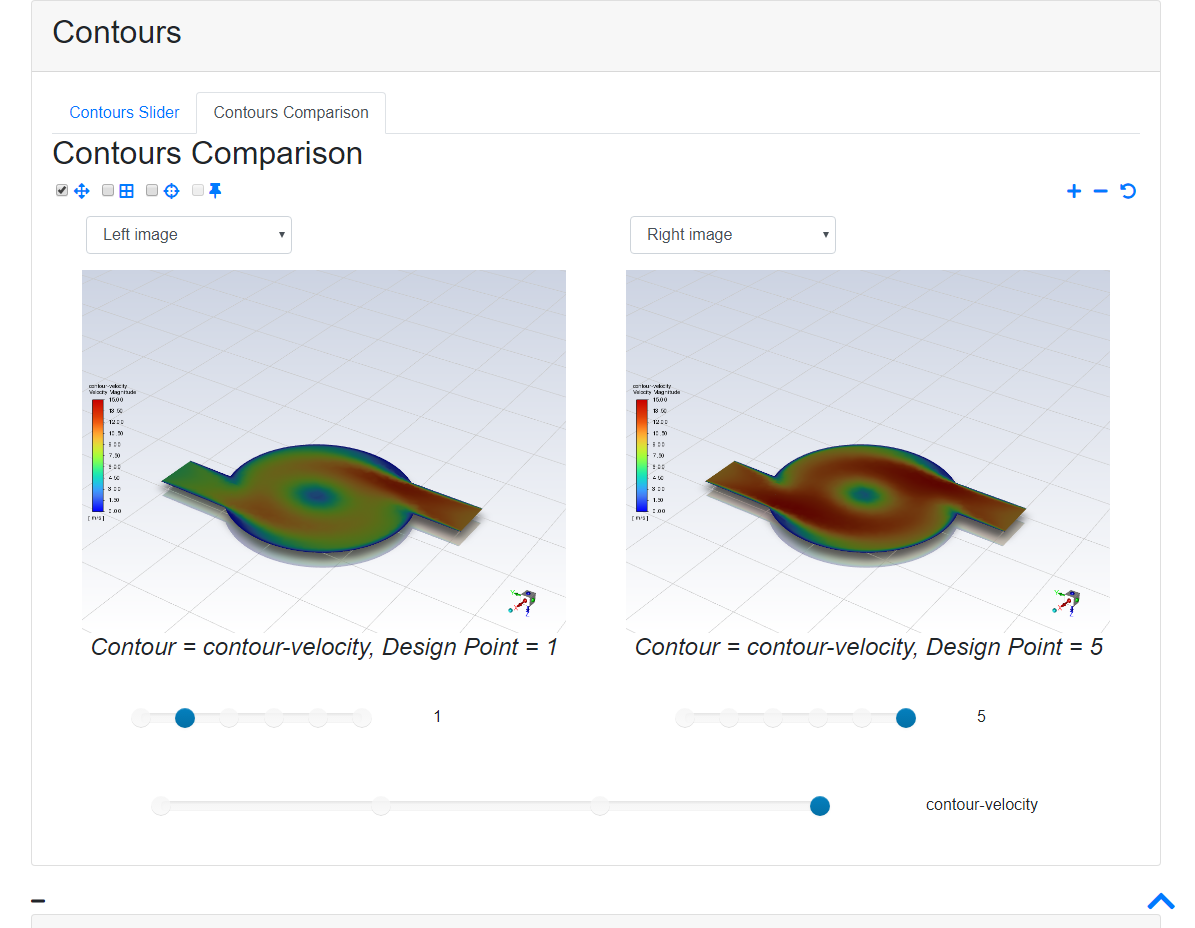
Task: Collapse the panel with the minus expander
Action: (x=38, y=900)
